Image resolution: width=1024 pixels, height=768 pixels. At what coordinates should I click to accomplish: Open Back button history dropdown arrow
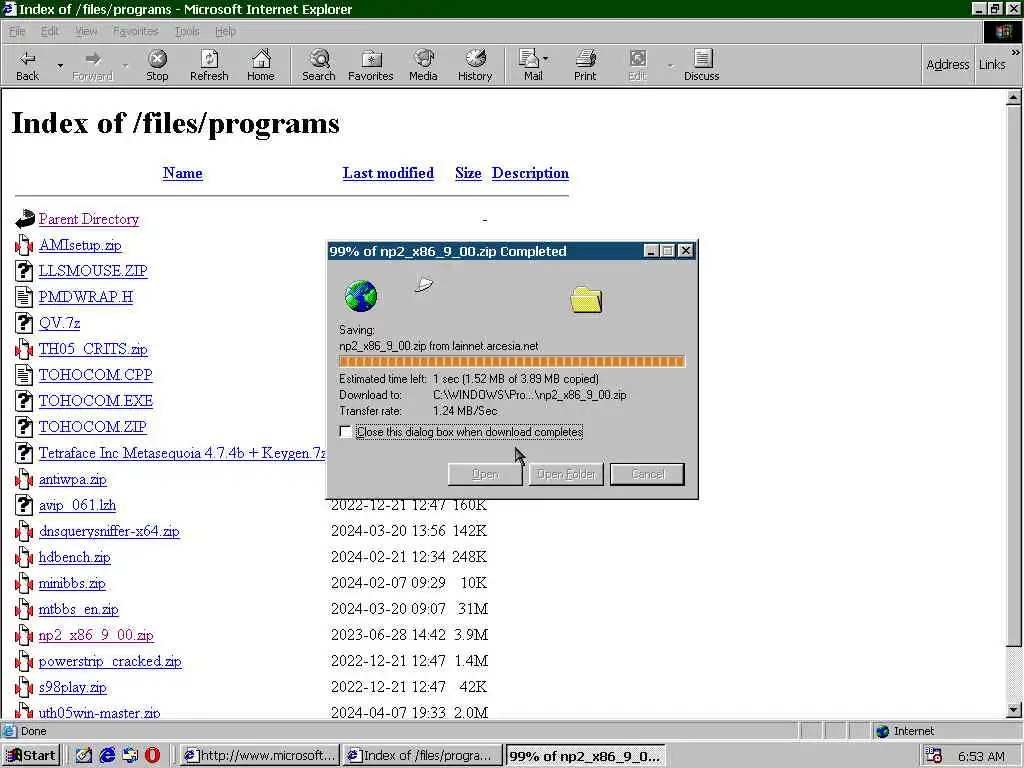[x=60, y=66]
